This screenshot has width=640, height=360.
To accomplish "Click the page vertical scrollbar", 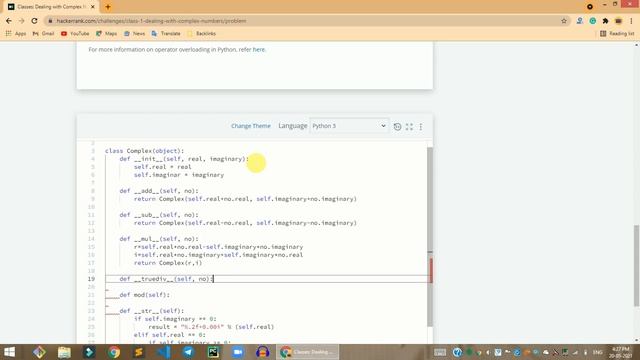I will tap(636, 265).
